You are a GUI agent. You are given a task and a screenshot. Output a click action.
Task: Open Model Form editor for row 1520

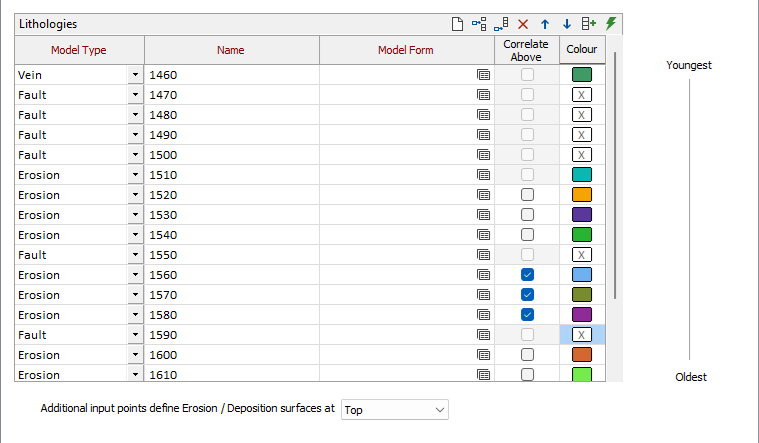pos(483,195)
